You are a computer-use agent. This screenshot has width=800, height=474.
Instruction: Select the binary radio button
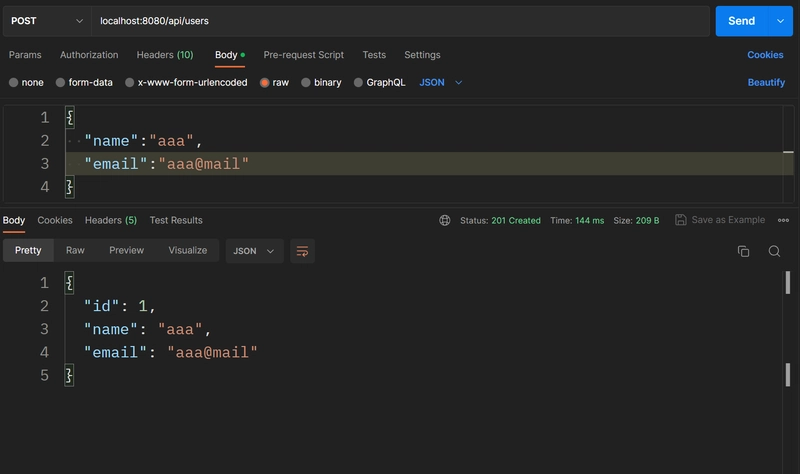point(306,83)
